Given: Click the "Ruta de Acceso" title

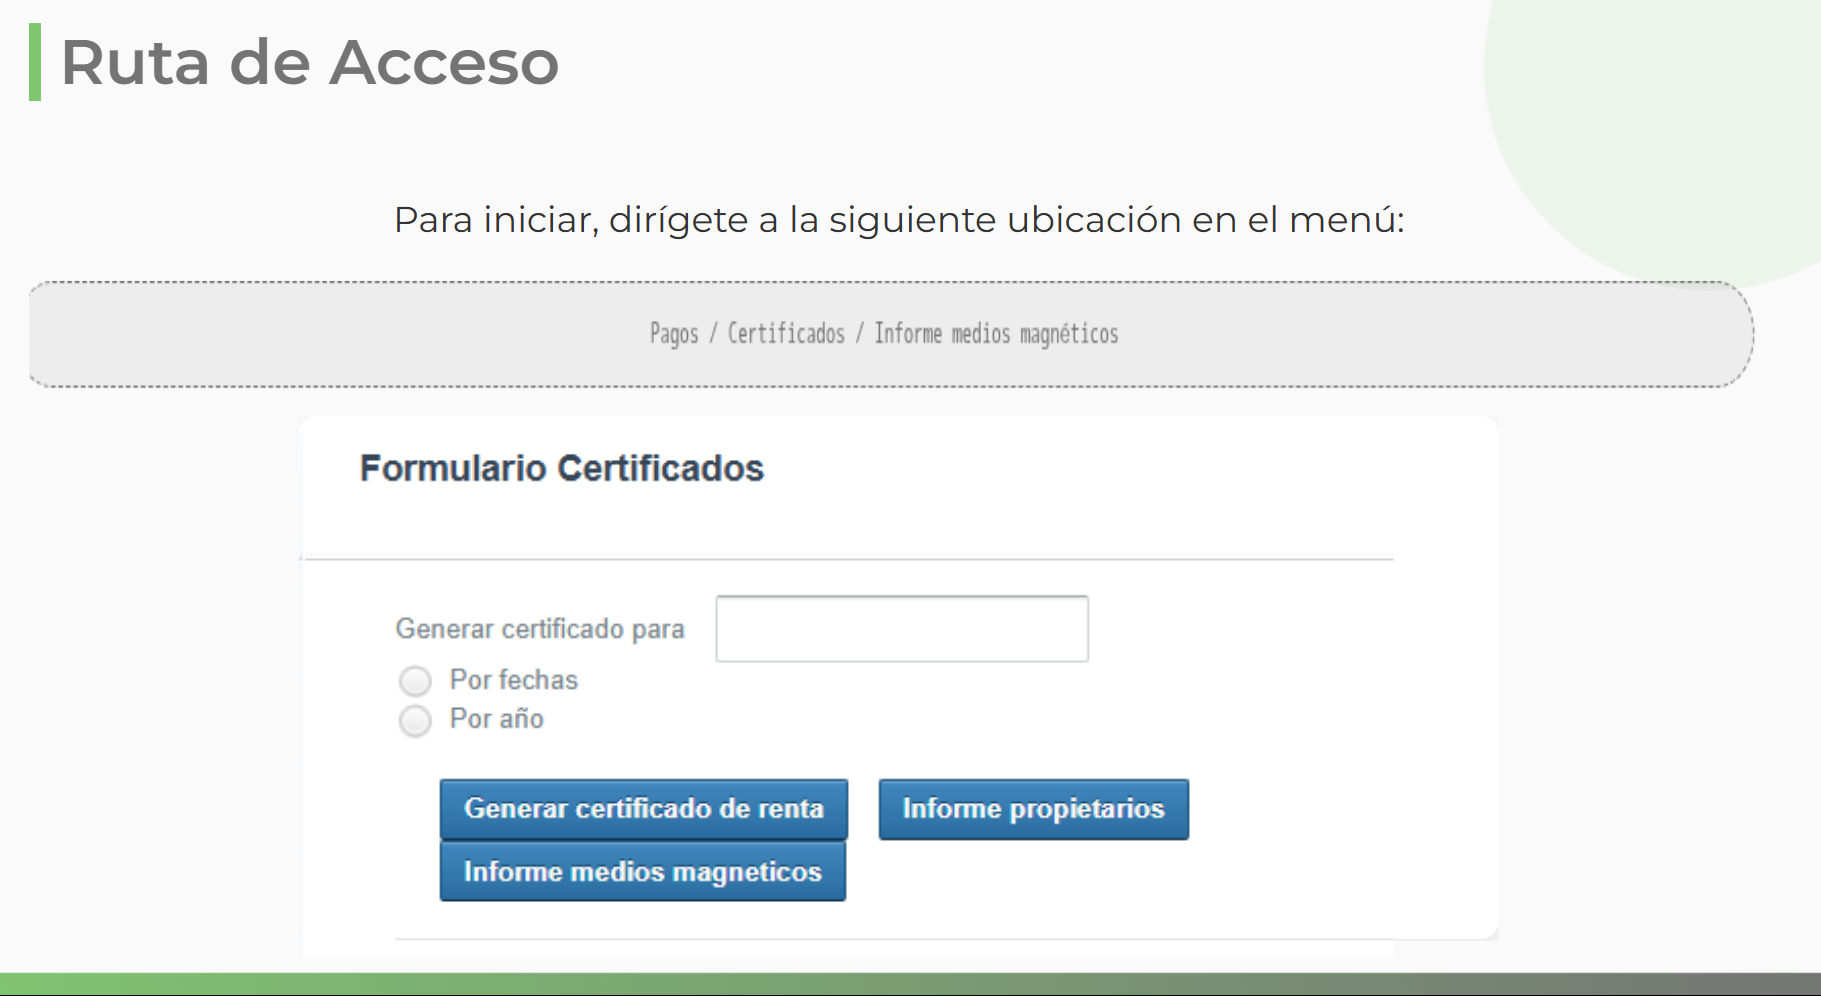Looking at the screenshot, I should [x=310, y=62].
